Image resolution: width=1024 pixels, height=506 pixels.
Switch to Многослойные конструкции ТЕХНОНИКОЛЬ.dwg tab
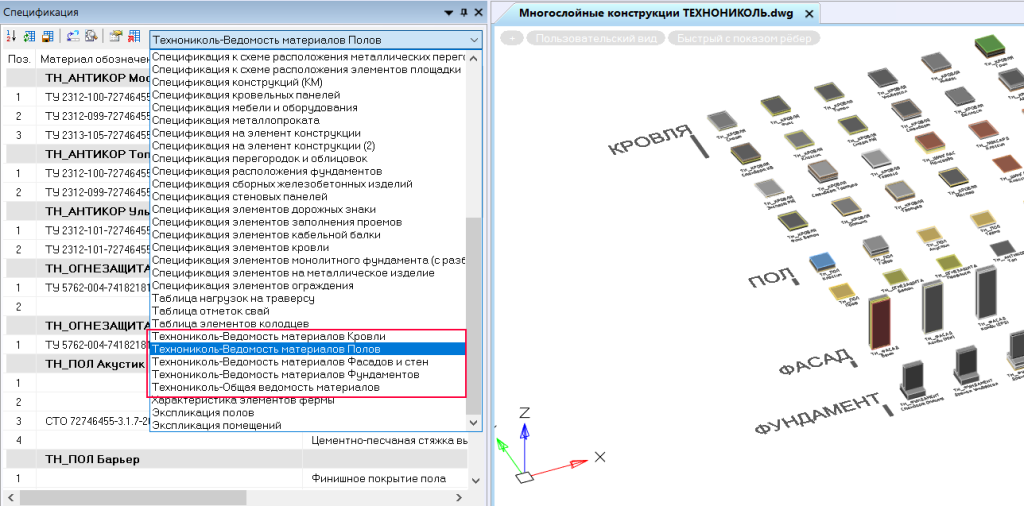coord(655,13)
